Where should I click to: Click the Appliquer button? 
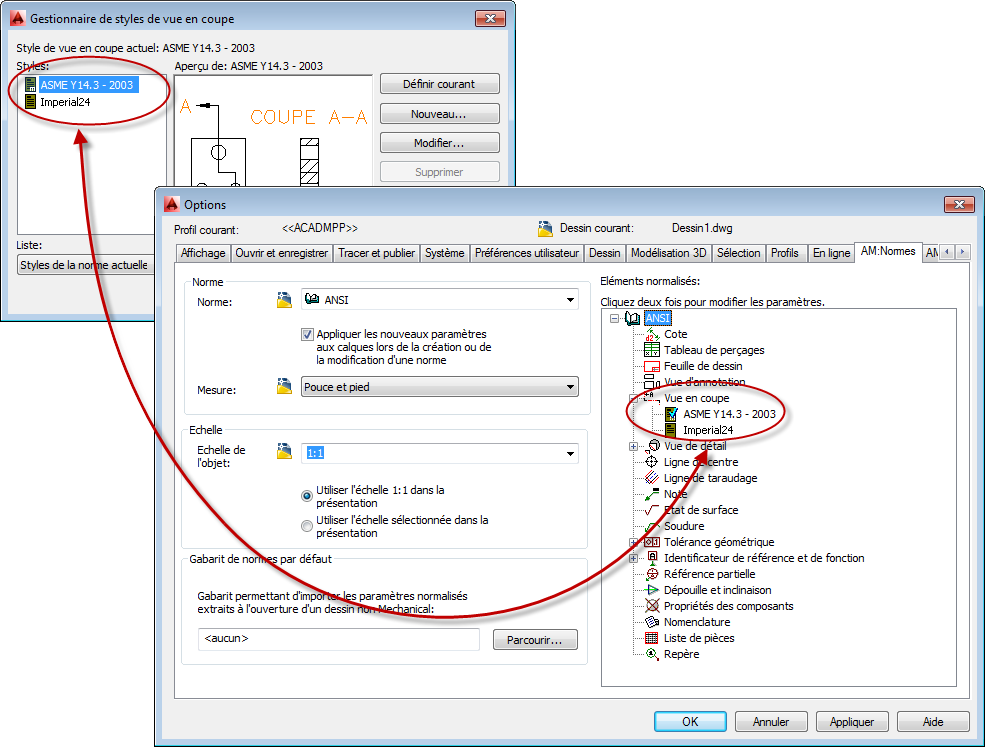tap(852, 722)
